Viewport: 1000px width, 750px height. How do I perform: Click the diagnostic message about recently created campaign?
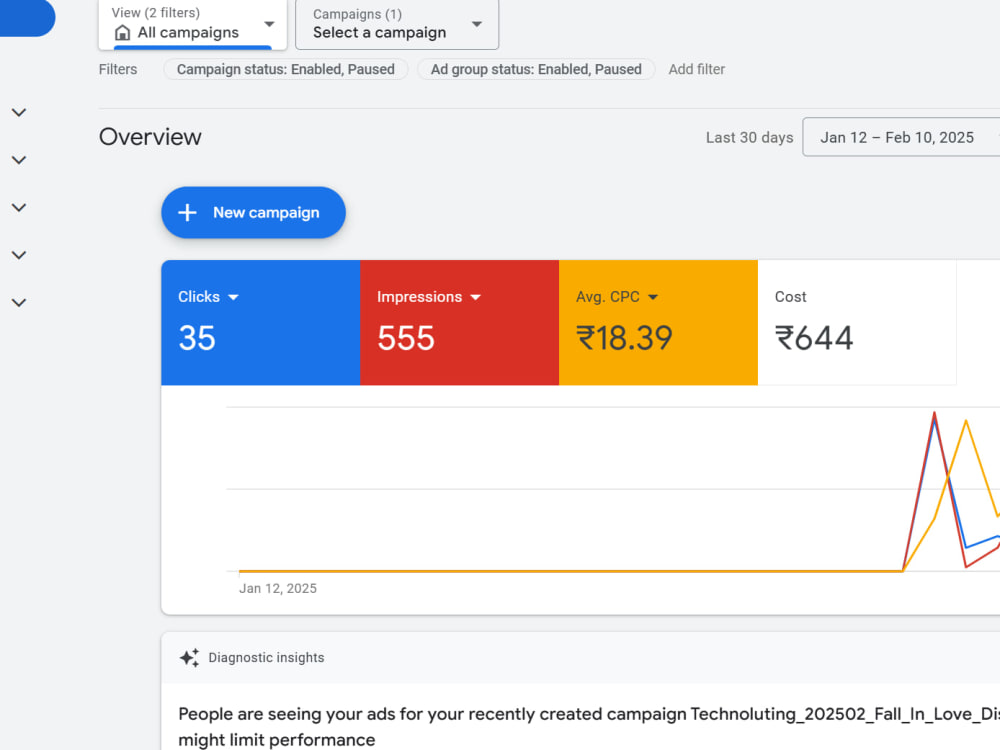coord(589,726)
